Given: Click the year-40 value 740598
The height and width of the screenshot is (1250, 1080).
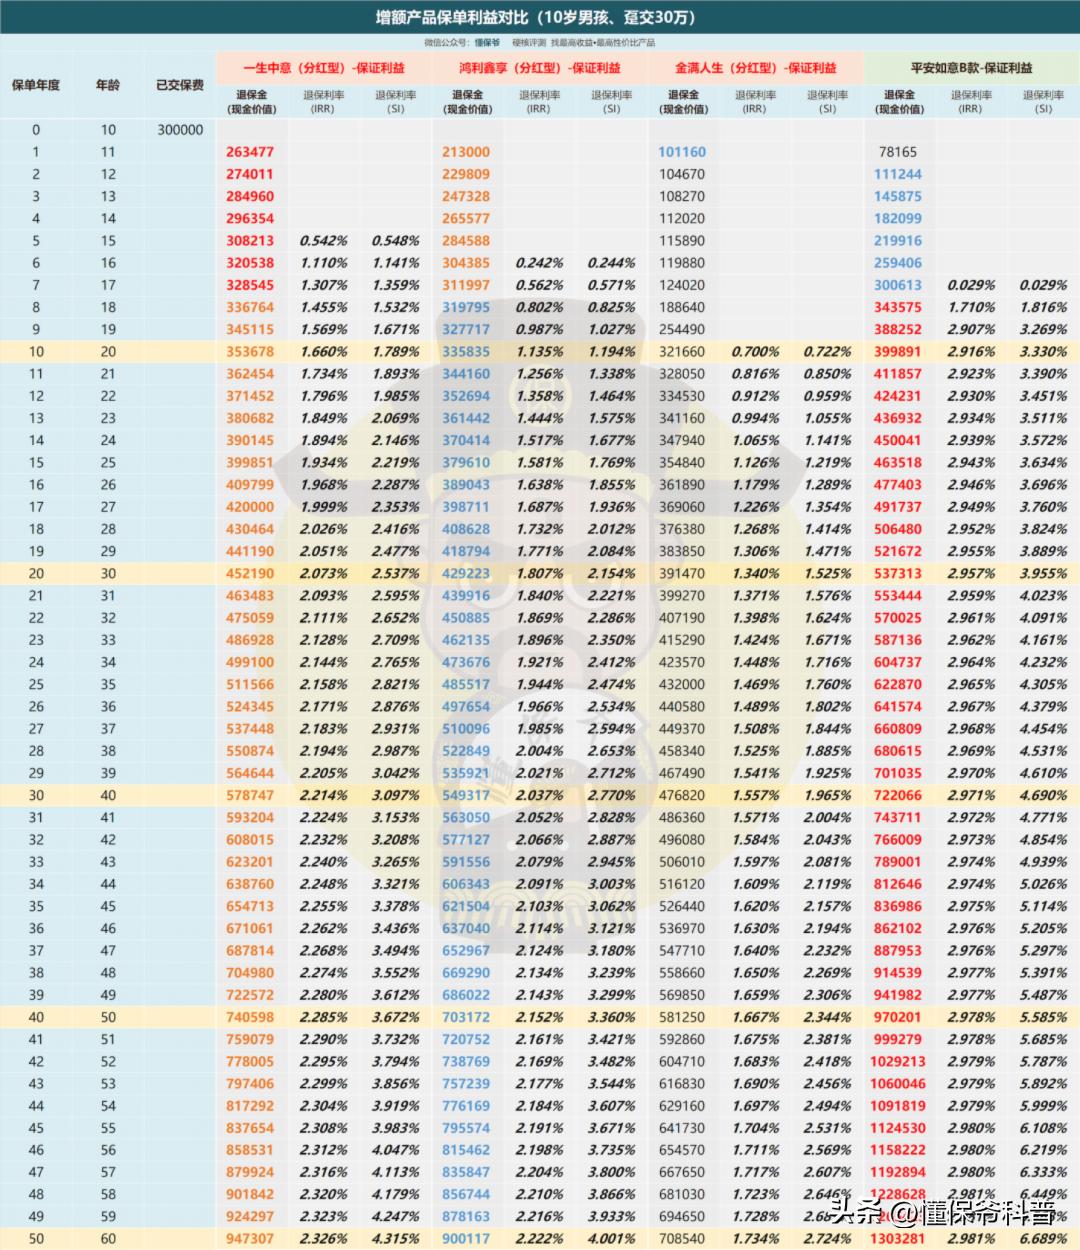Looking at the screenshot, I should click(x=250, y=1017).
